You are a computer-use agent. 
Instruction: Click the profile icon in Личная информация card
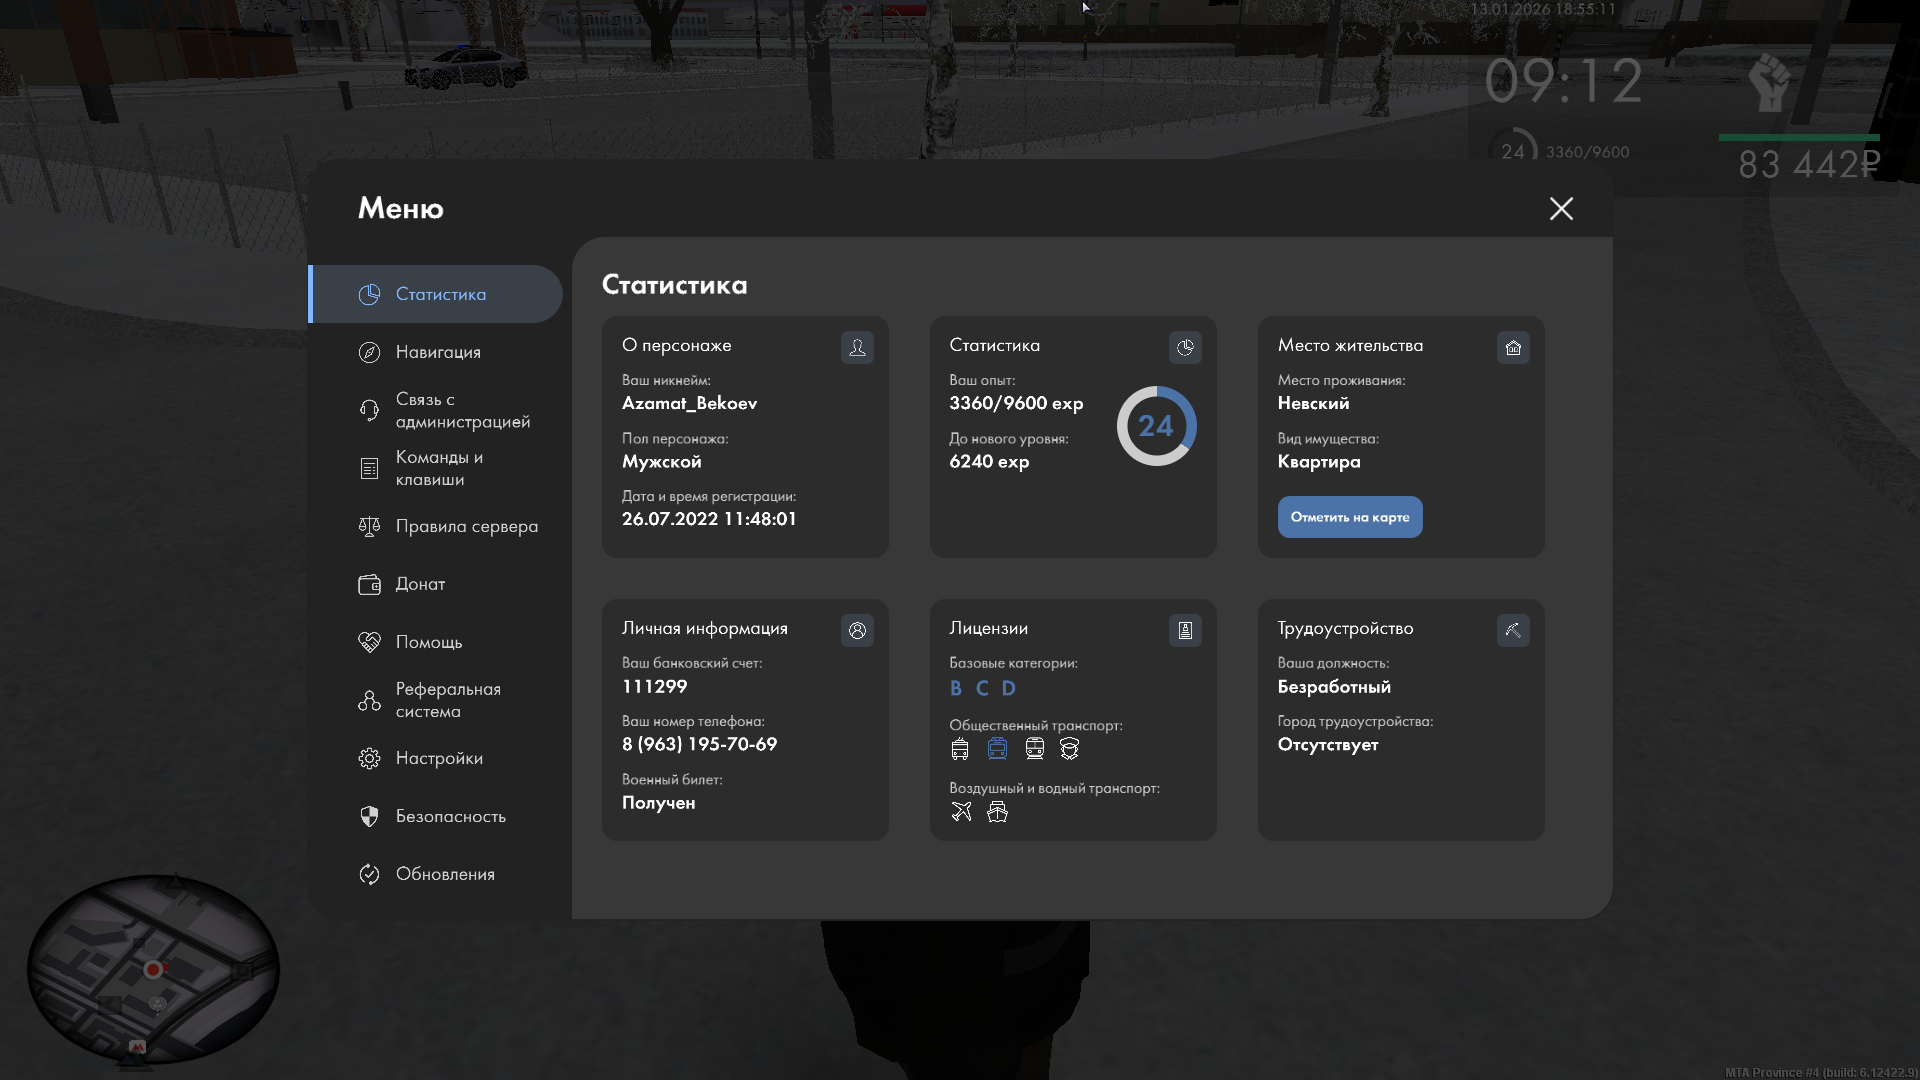coord(857,630)
